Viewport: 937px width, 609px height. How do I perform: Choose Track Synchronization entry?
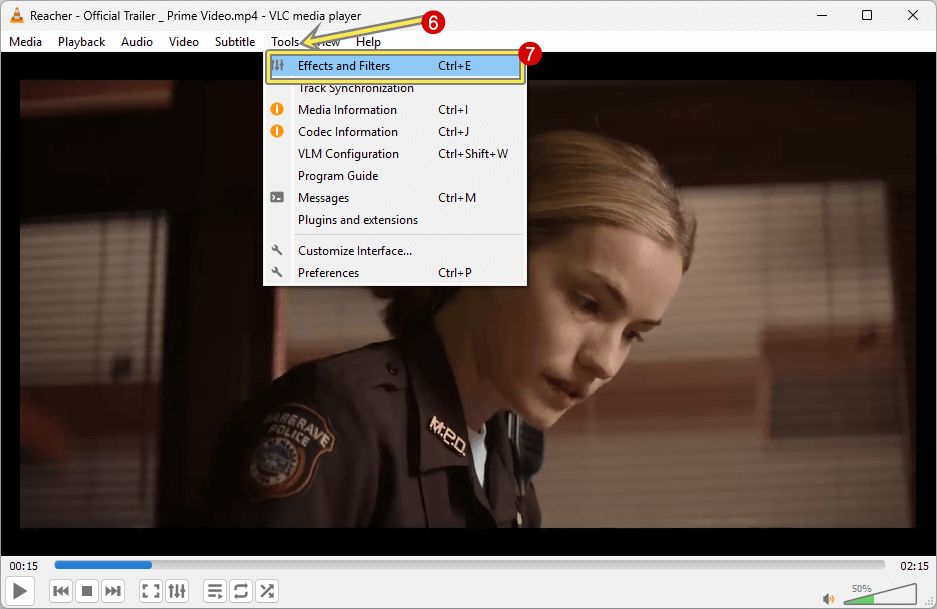tap(395, 88)
